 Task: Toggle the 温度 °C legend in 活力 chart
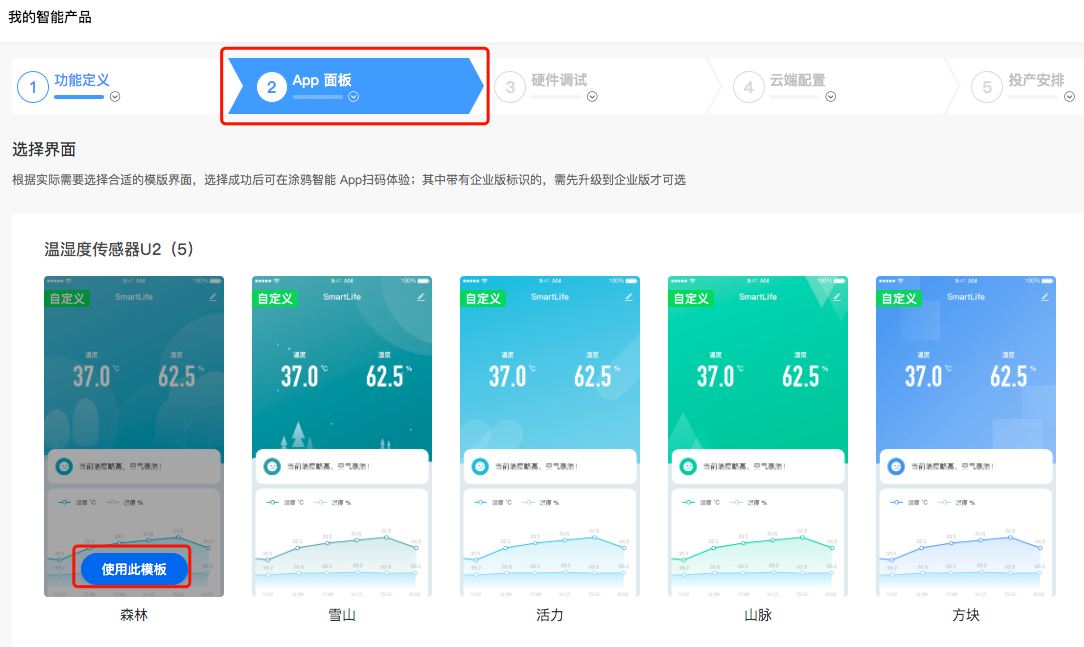pos(487,501)
